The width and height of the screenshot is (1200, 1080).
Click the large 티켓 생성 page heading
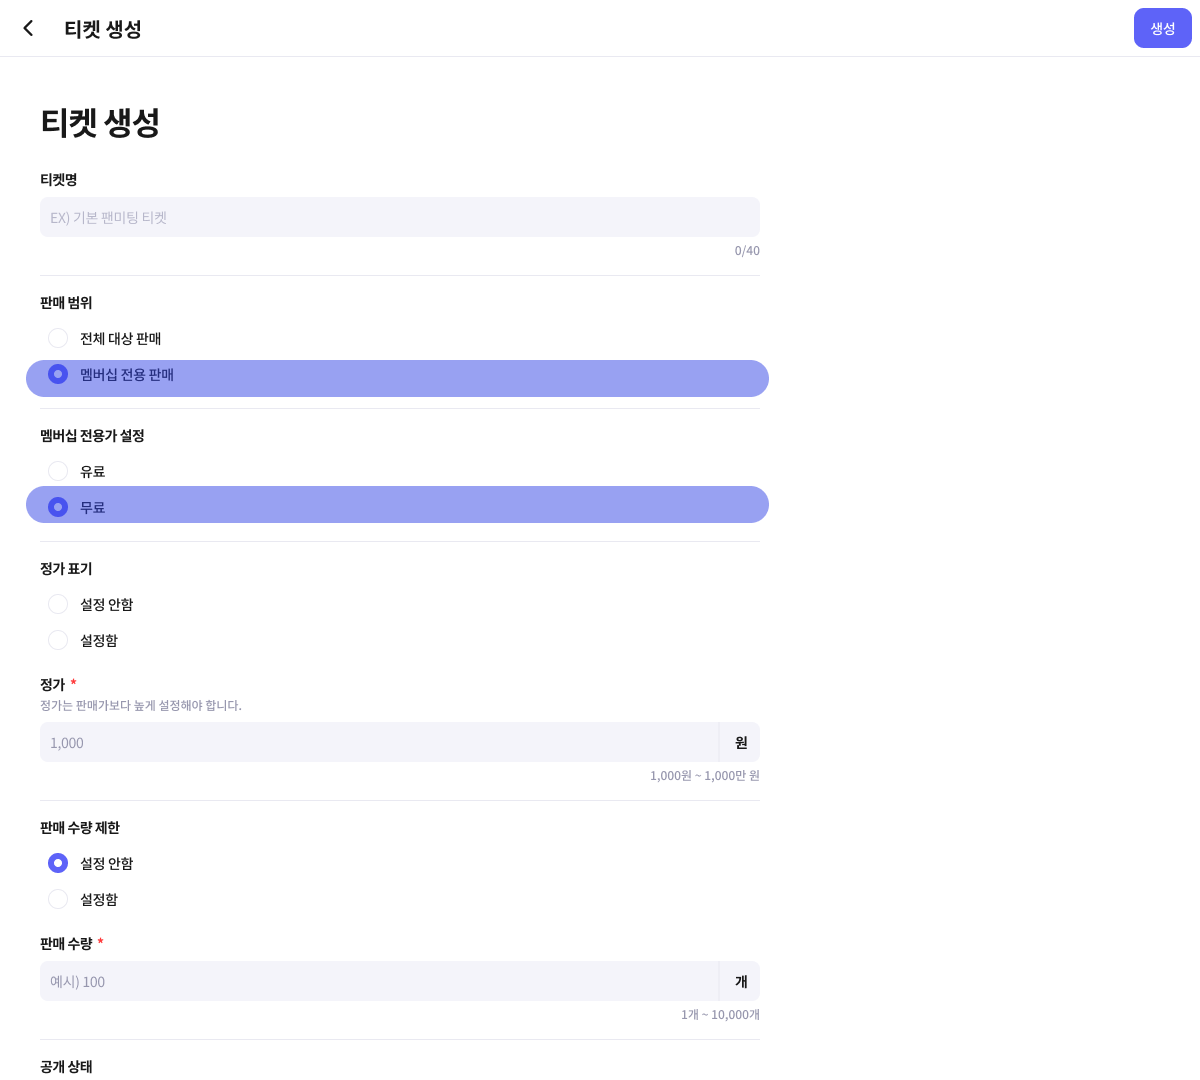point(100,122)
